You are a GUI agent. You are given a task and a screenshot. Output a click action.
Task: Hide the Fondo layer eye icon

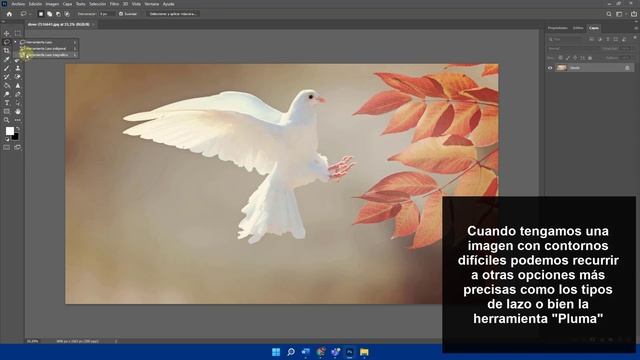[550, 68]
